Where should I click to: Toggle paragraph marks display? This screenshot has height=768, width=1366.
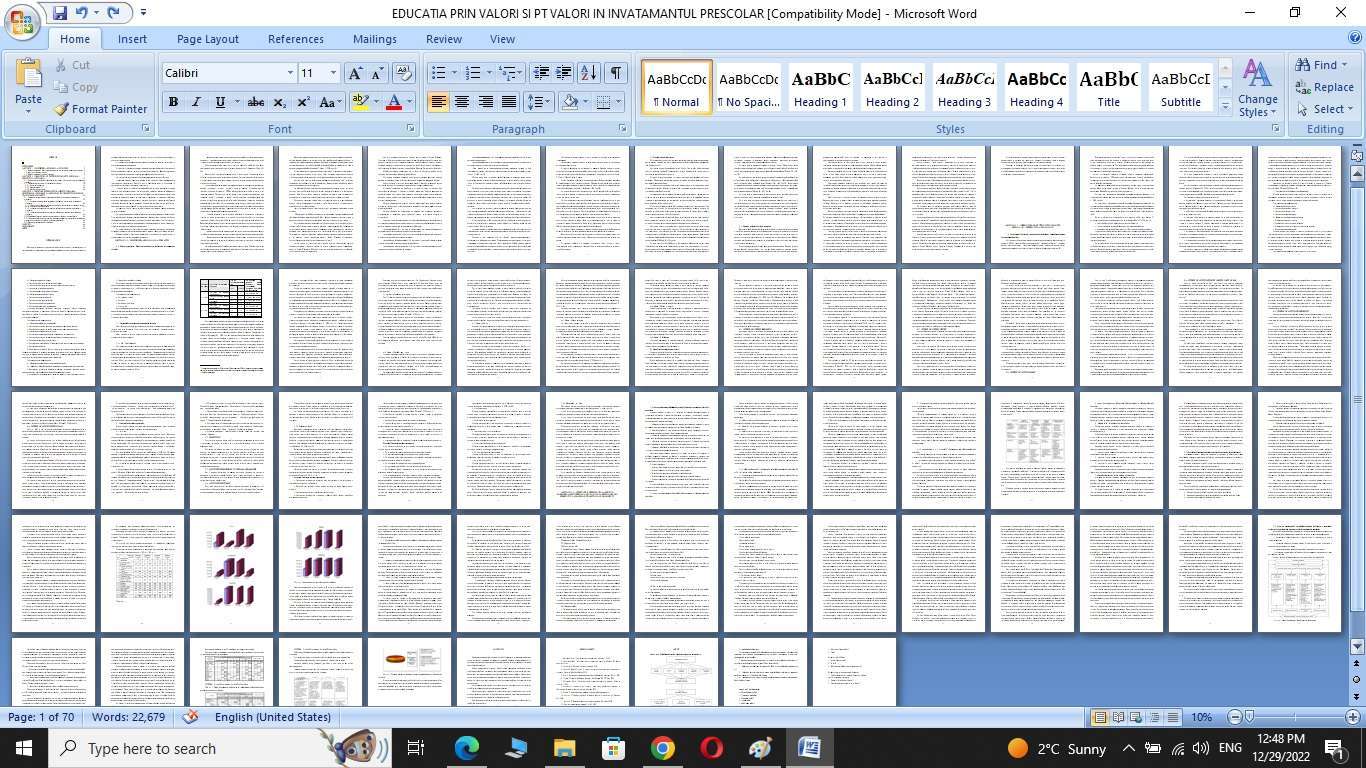tap(616, 73)
